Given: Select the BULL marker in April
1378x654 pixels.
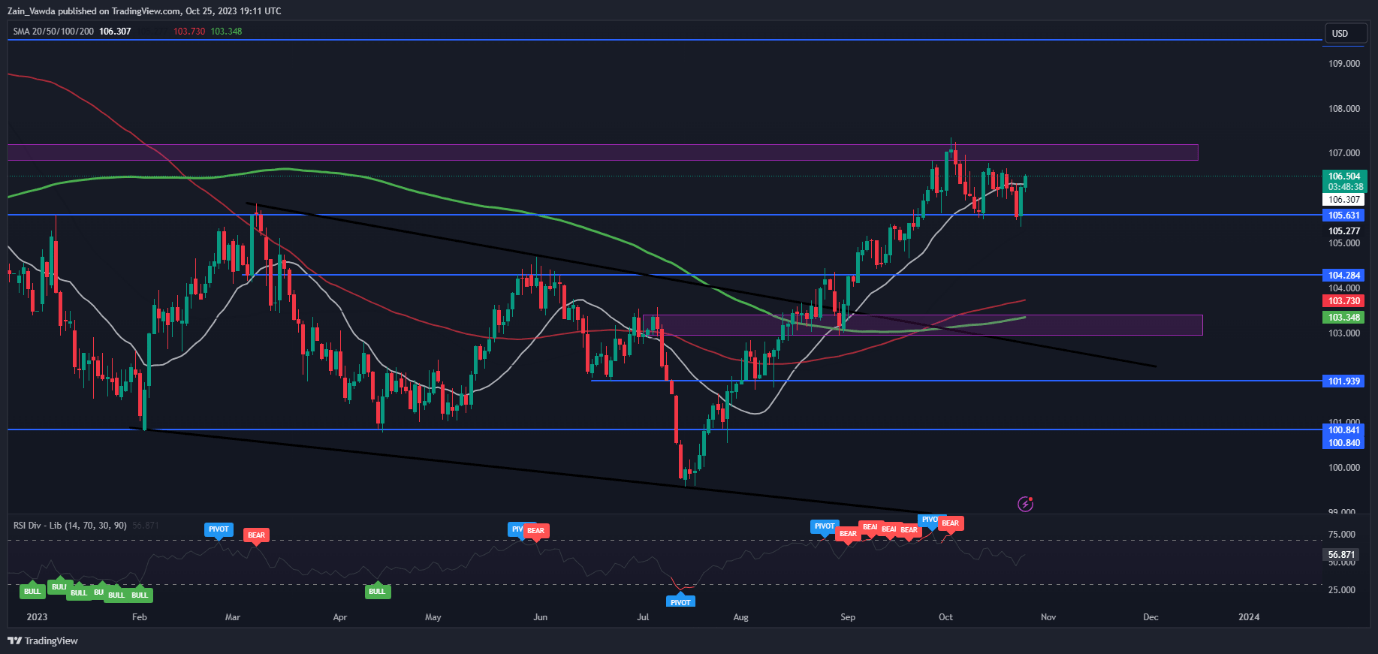Looking at the screenshot, I should point(377,591).
